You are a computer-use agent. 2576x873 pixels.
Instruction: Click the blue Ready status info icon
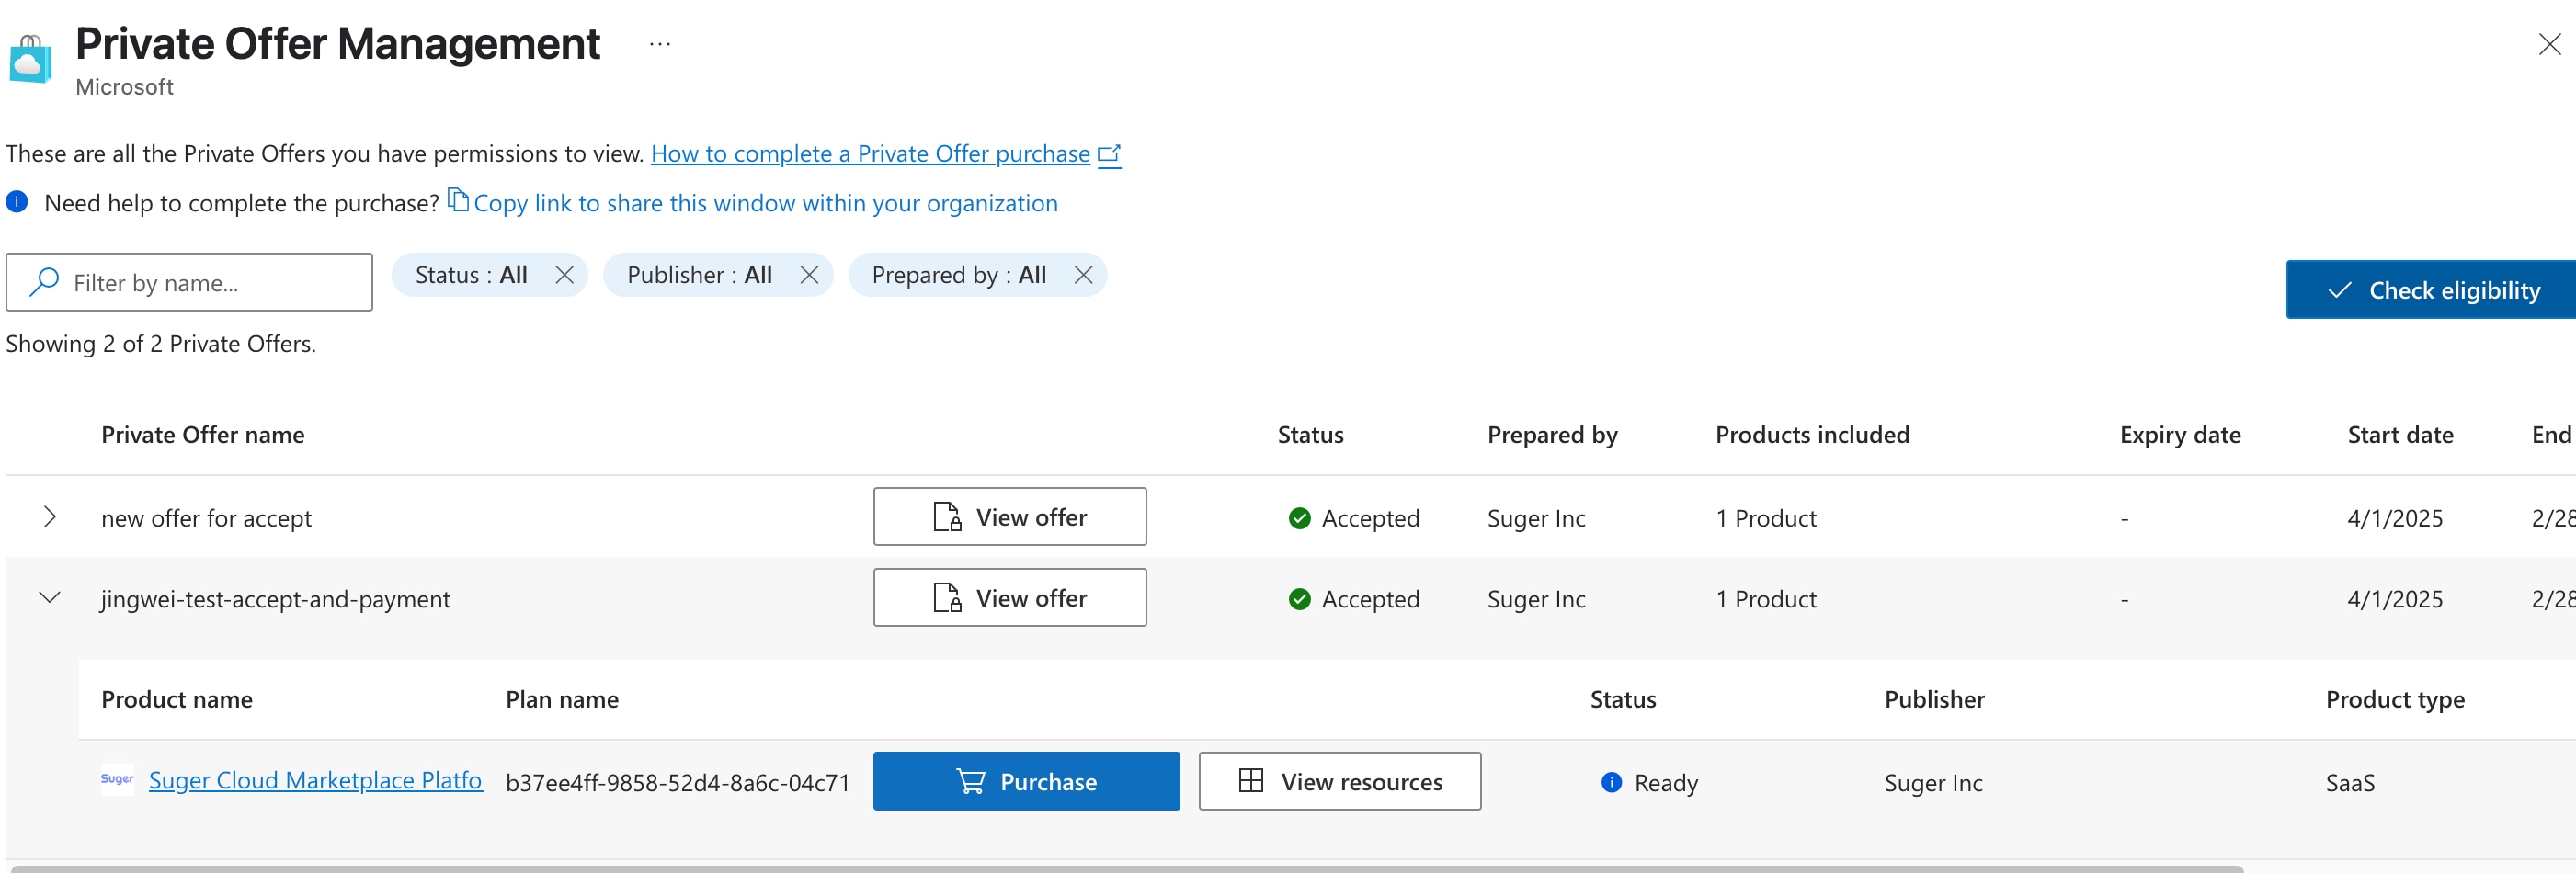[x=1611, y=782]
